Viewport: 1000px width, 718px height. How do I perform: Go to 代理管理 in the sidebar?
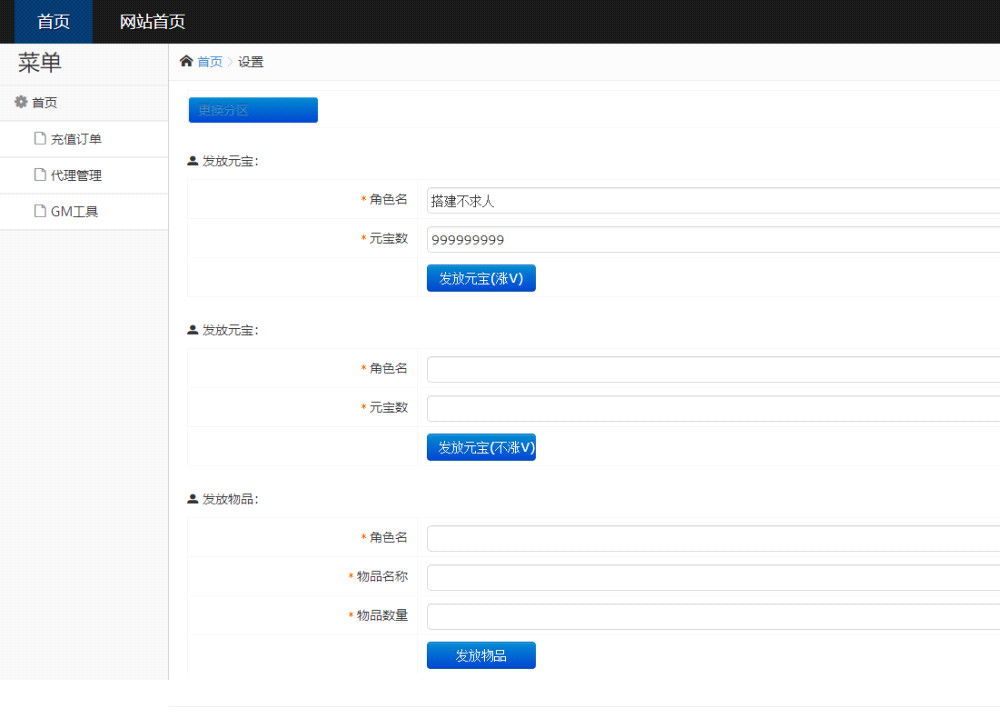click(76, 175)
